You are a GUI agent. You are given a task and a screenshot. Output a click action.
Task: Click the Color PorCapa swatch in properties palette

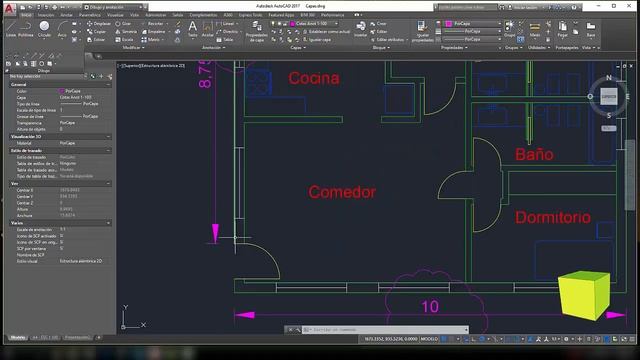click(62, 91)
